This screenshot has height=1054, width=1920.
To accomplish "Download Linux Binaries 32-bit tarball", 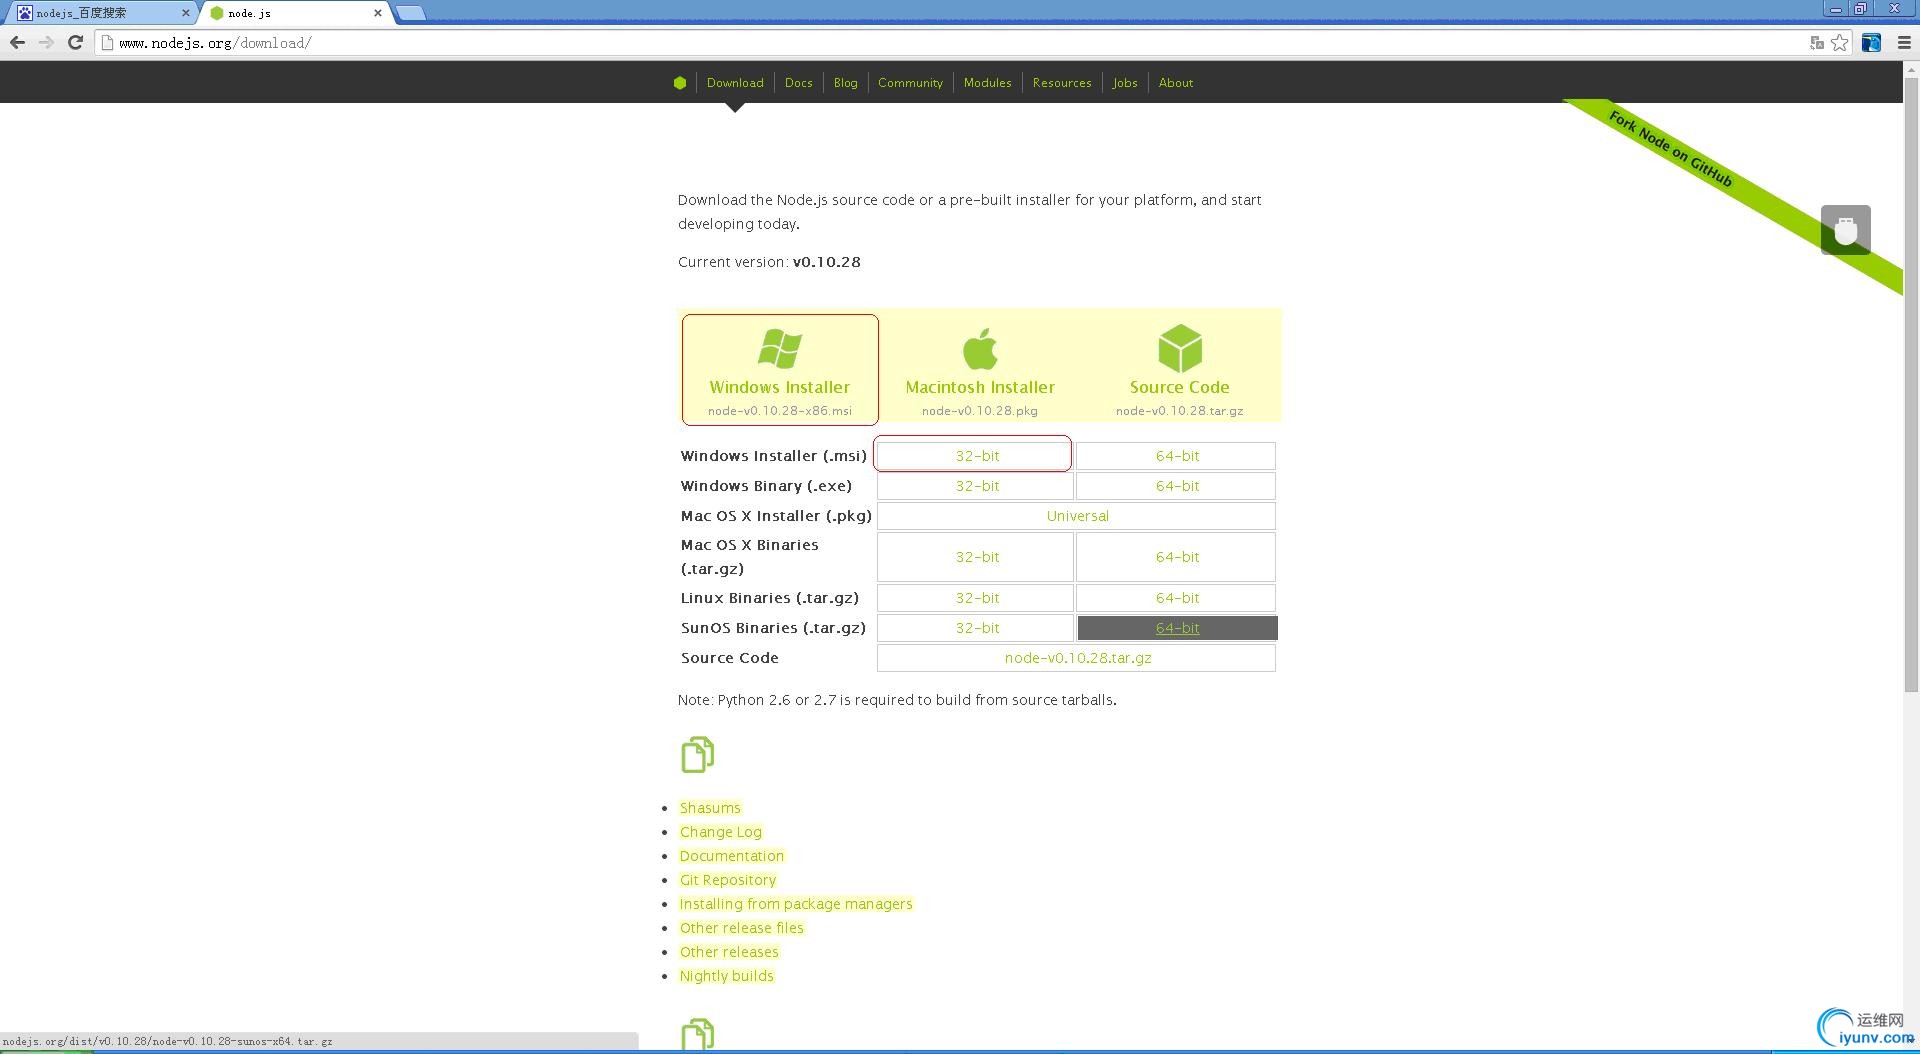I will (976, 598).
